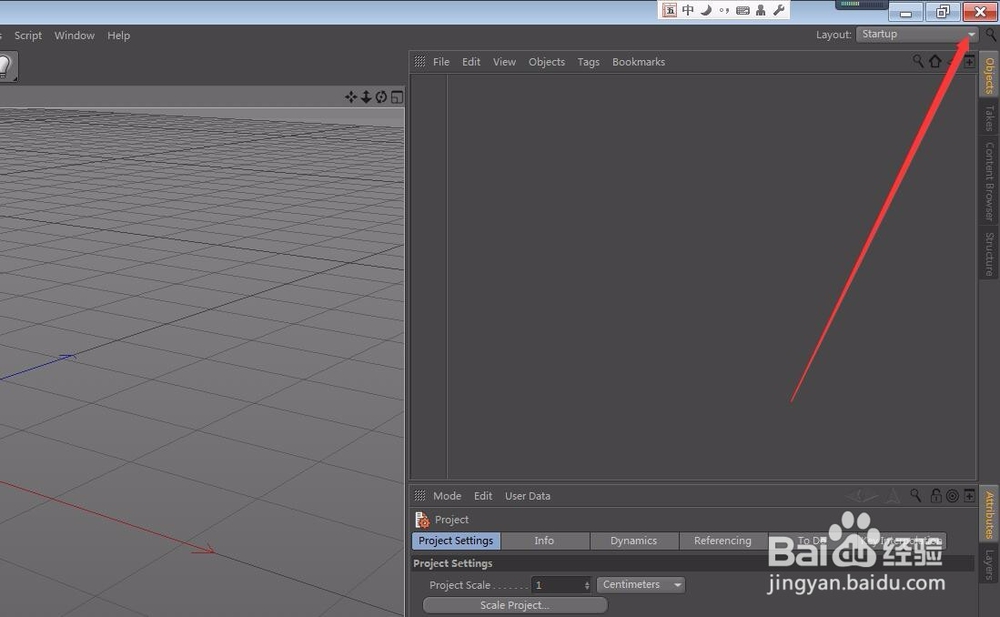Viewport: 1000px width, 617px height.
Task: Open the Help menu
Action: (119, 36)
